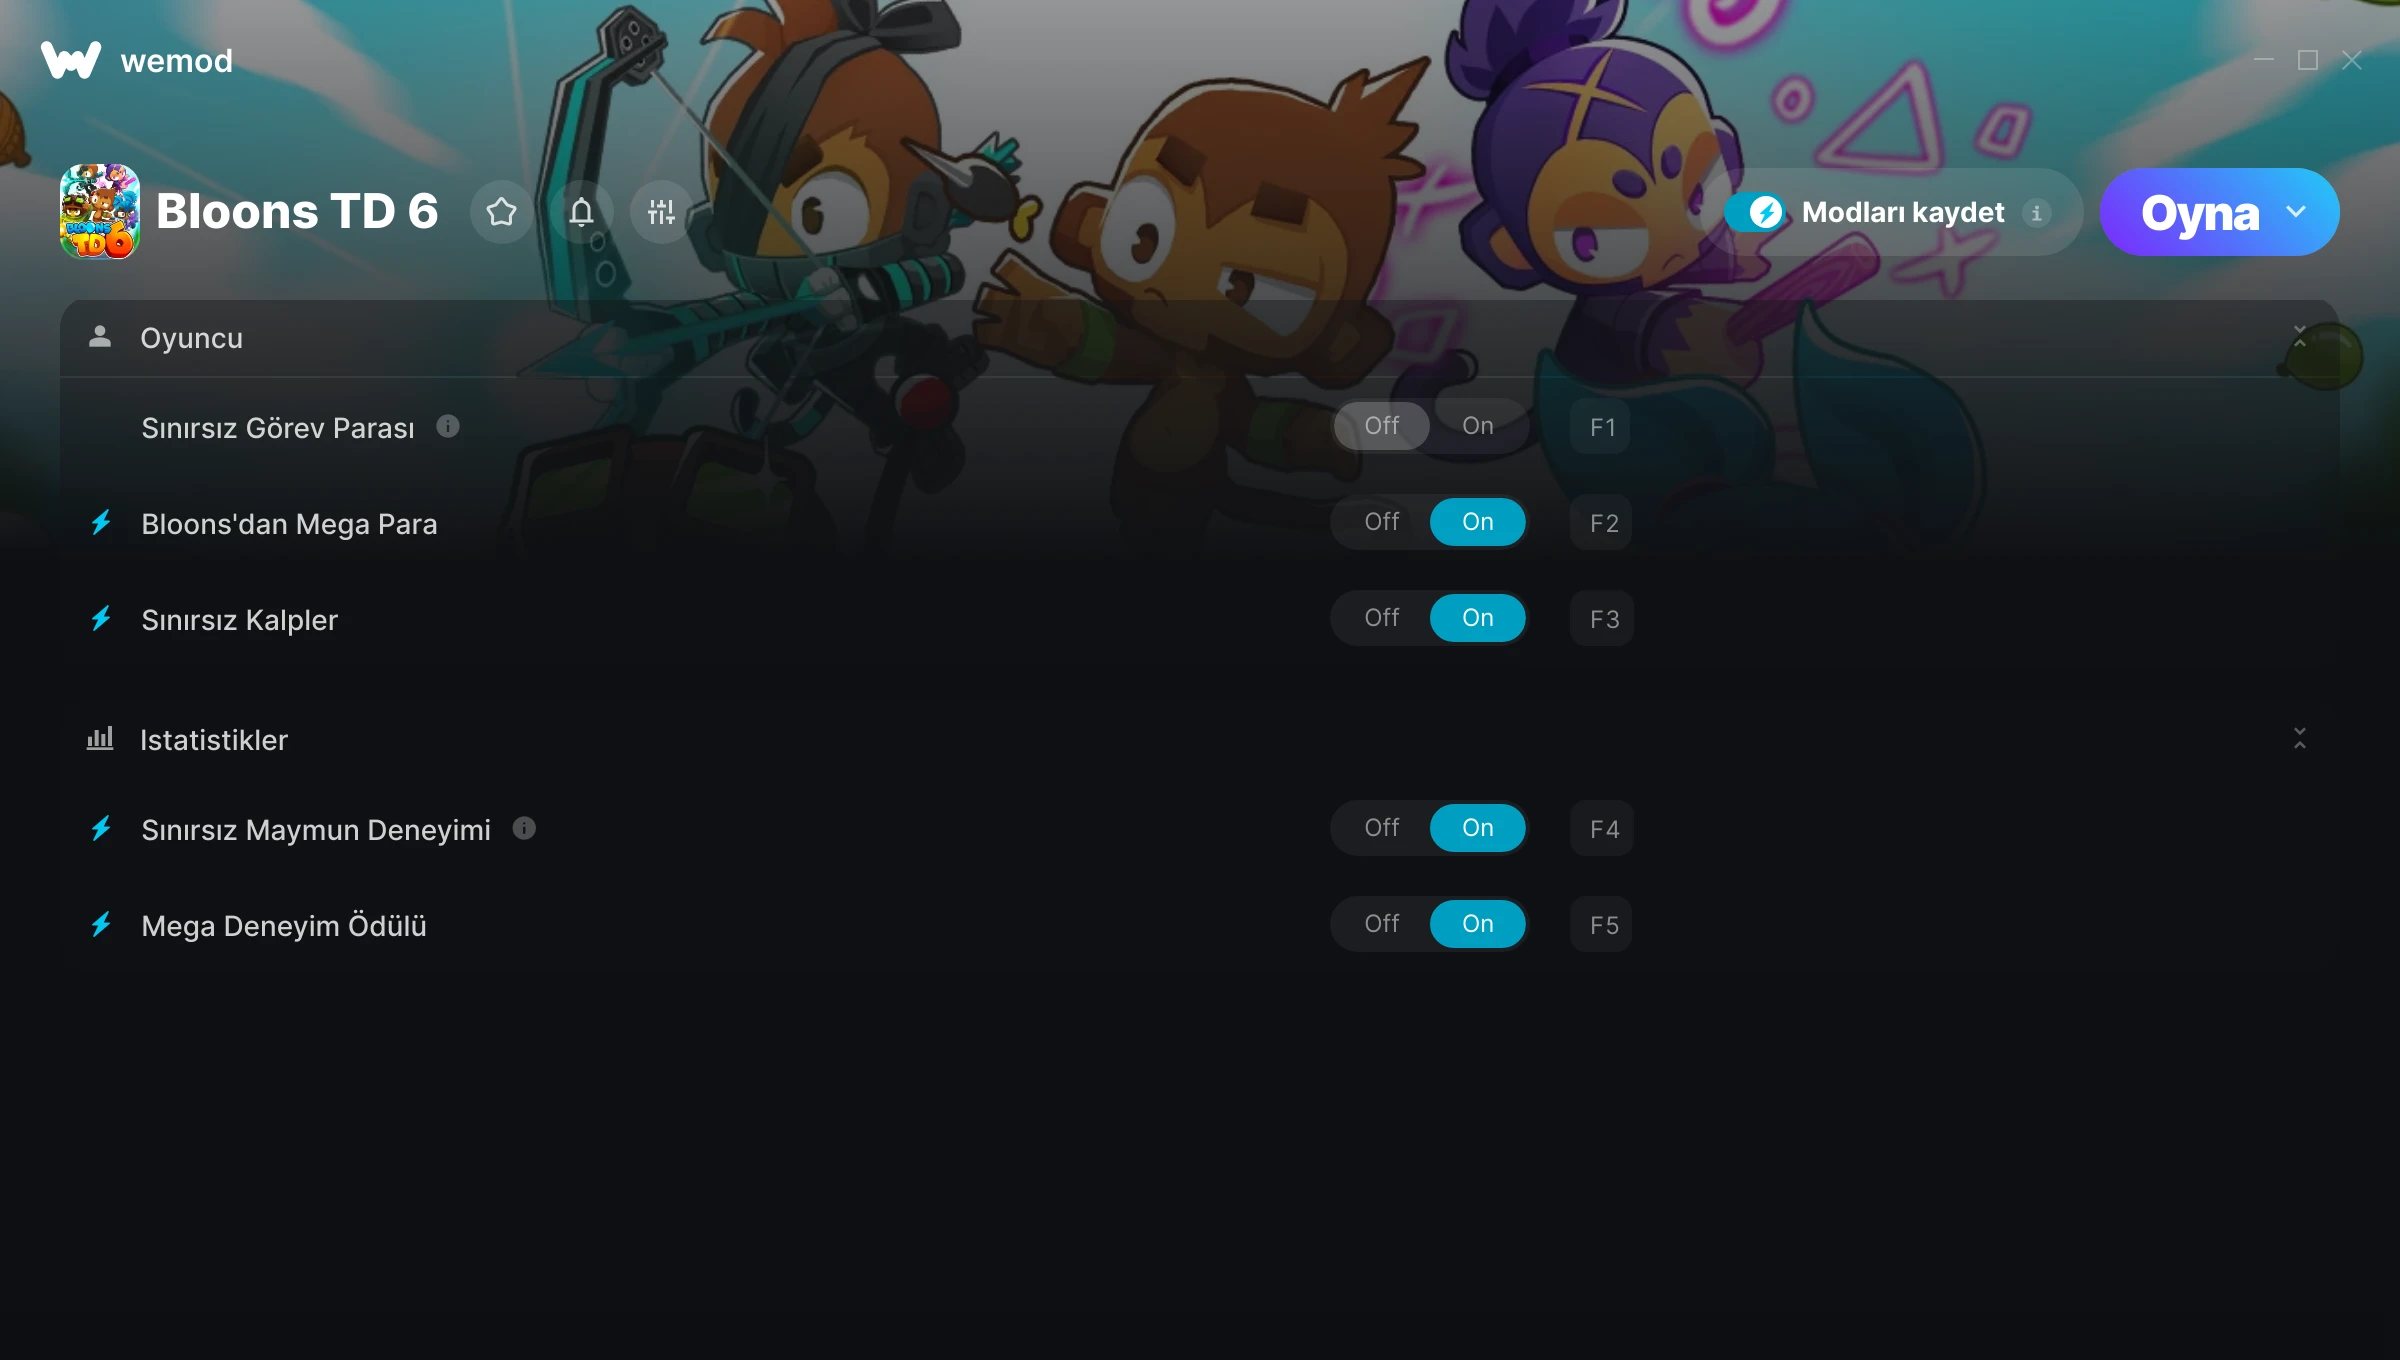Collapse the Oyuncu section
This screenshot has height=1360, width=2400.
click(2300, 337)
